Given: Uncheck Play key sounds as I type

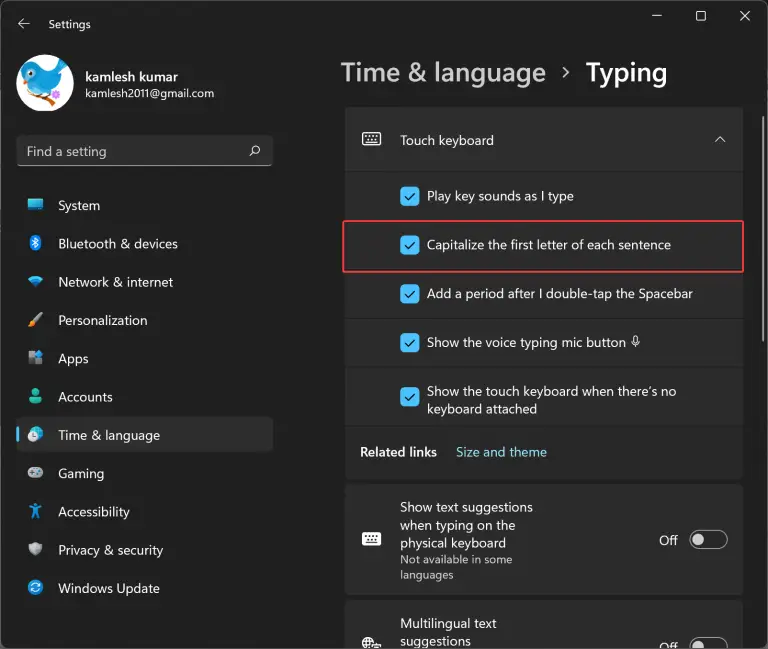Looking at the screenshot, I should tap(409, 196).
